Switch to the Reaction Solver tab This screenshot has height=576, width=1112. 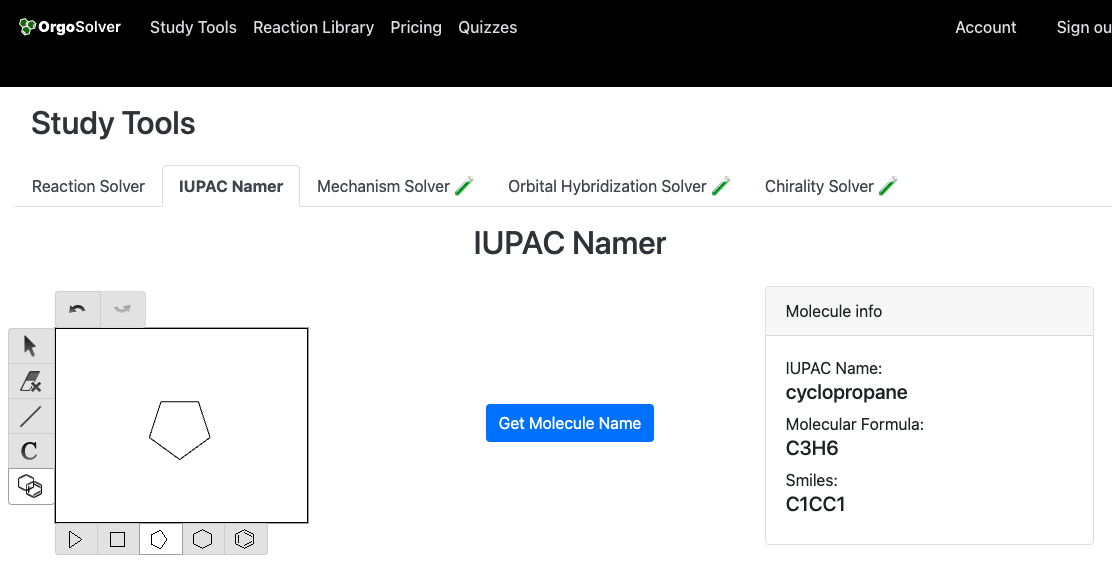(x=88, y=186)
